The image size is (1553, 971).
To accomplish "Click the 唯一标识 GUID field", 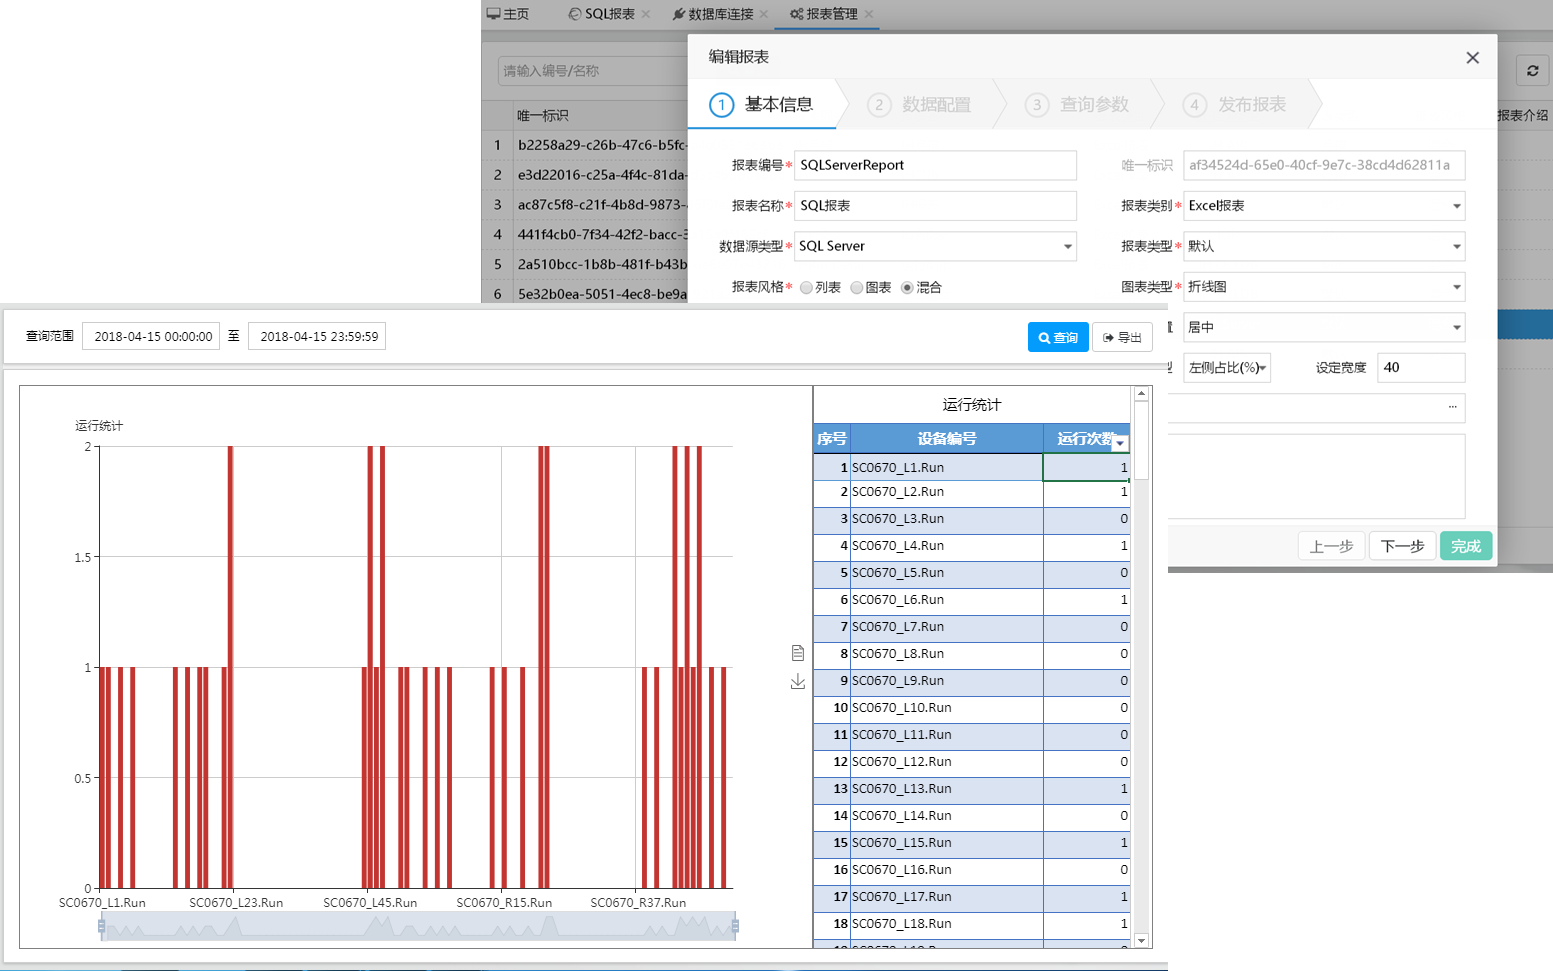I will (x=1324, y=165).
